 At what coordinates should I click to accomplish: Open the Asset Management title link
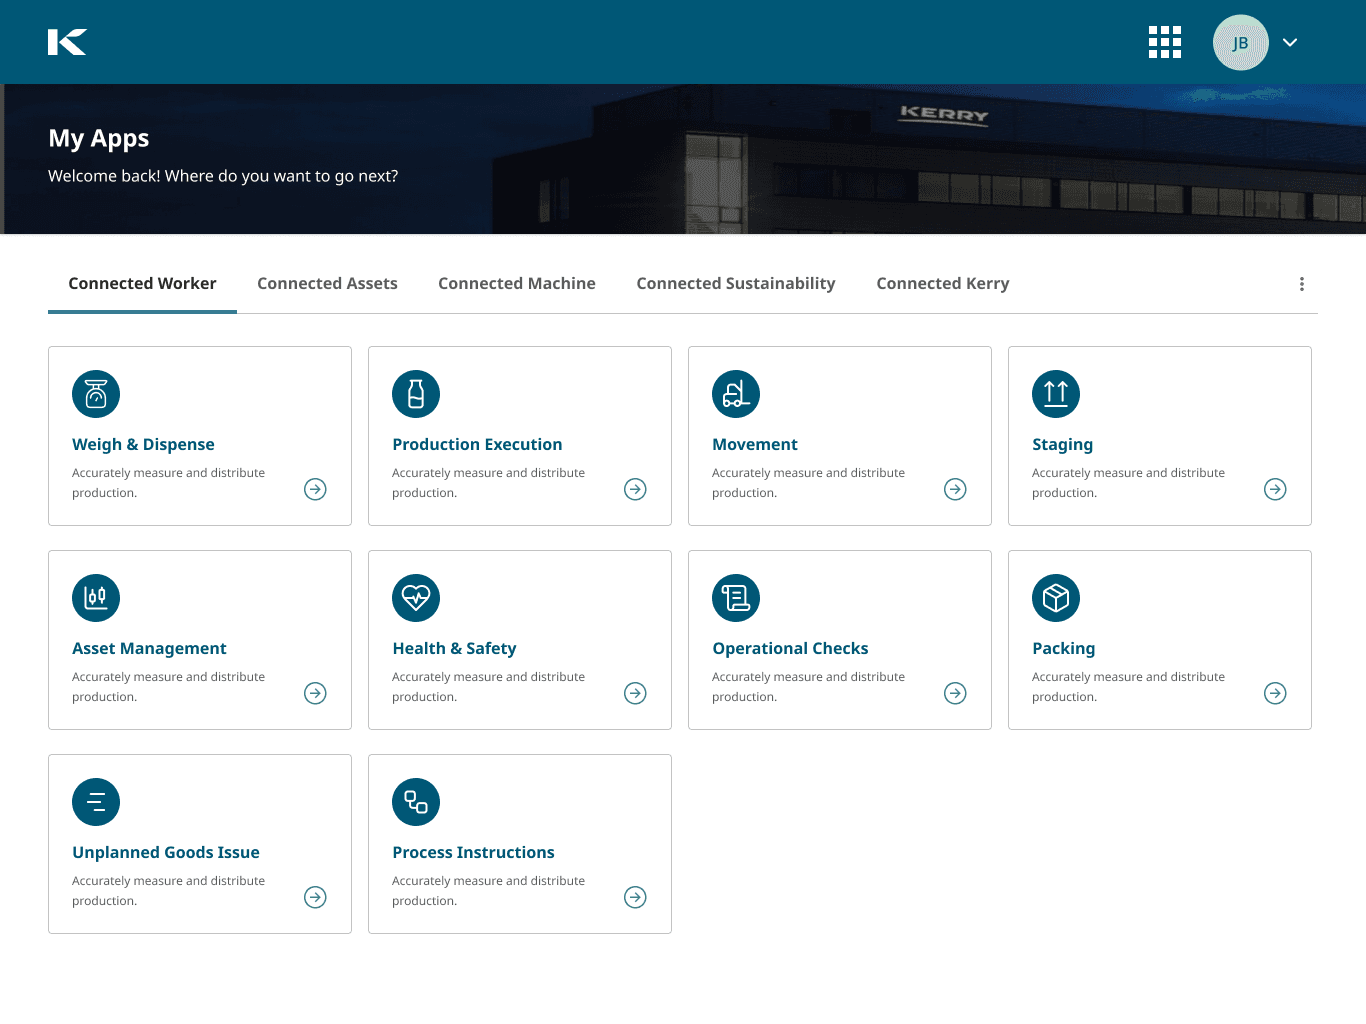149,649
